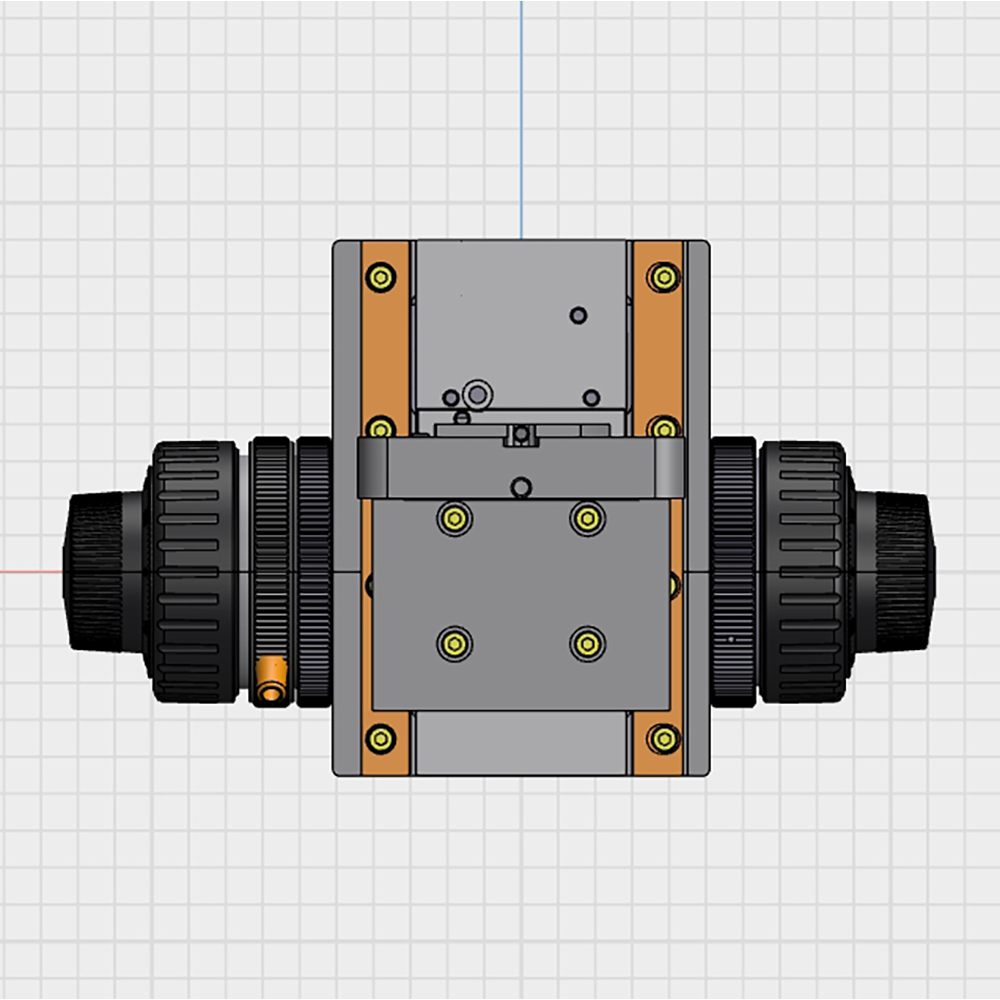
Task: Select upper-right screw on center gray plate
Action: tap(587, 518)
